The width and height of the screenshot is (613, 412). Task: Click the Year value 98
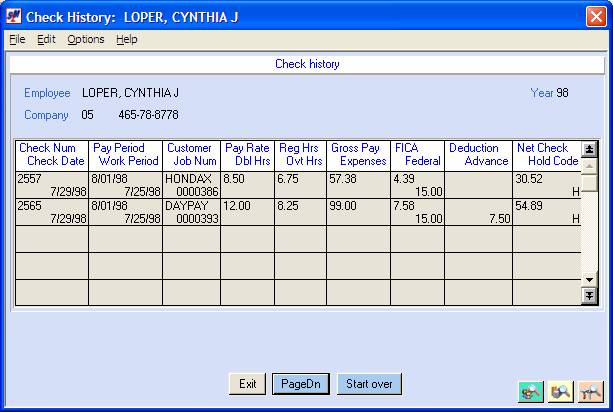point(562,93)
